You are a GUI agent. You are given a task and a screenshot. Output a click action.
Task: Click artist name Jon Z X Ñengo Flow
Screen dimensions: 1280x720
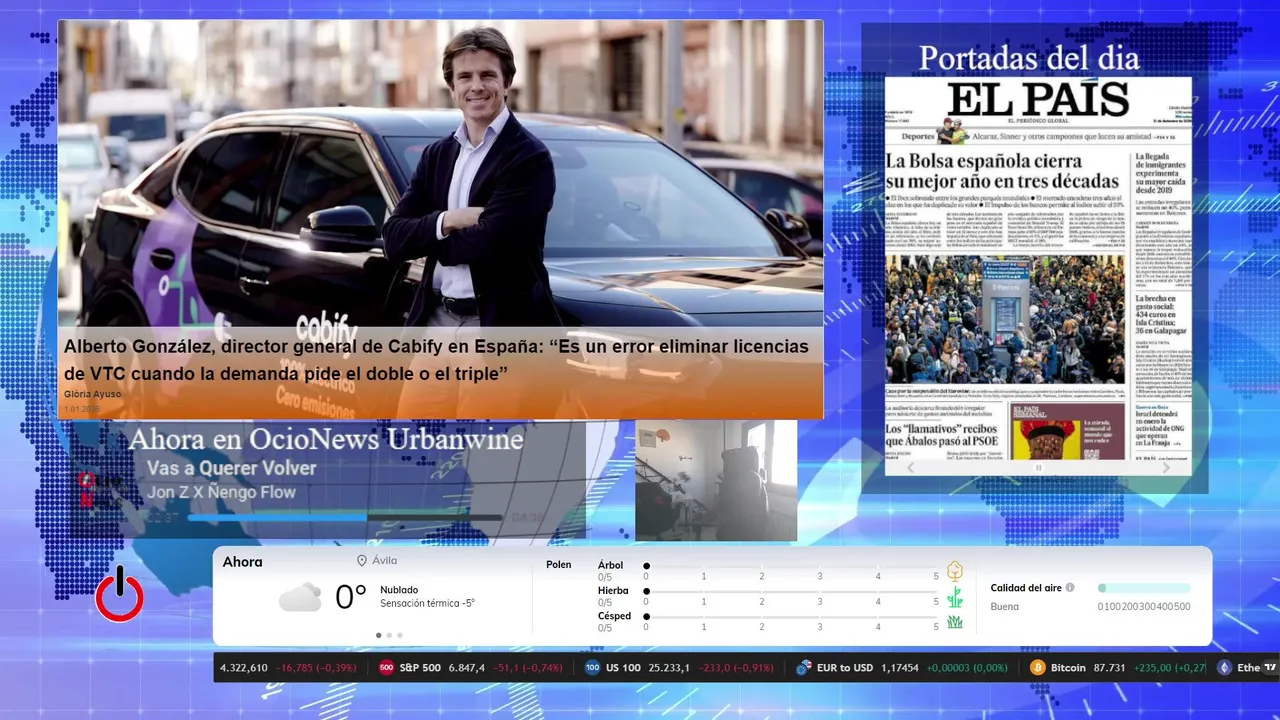(x=221, y=492)
